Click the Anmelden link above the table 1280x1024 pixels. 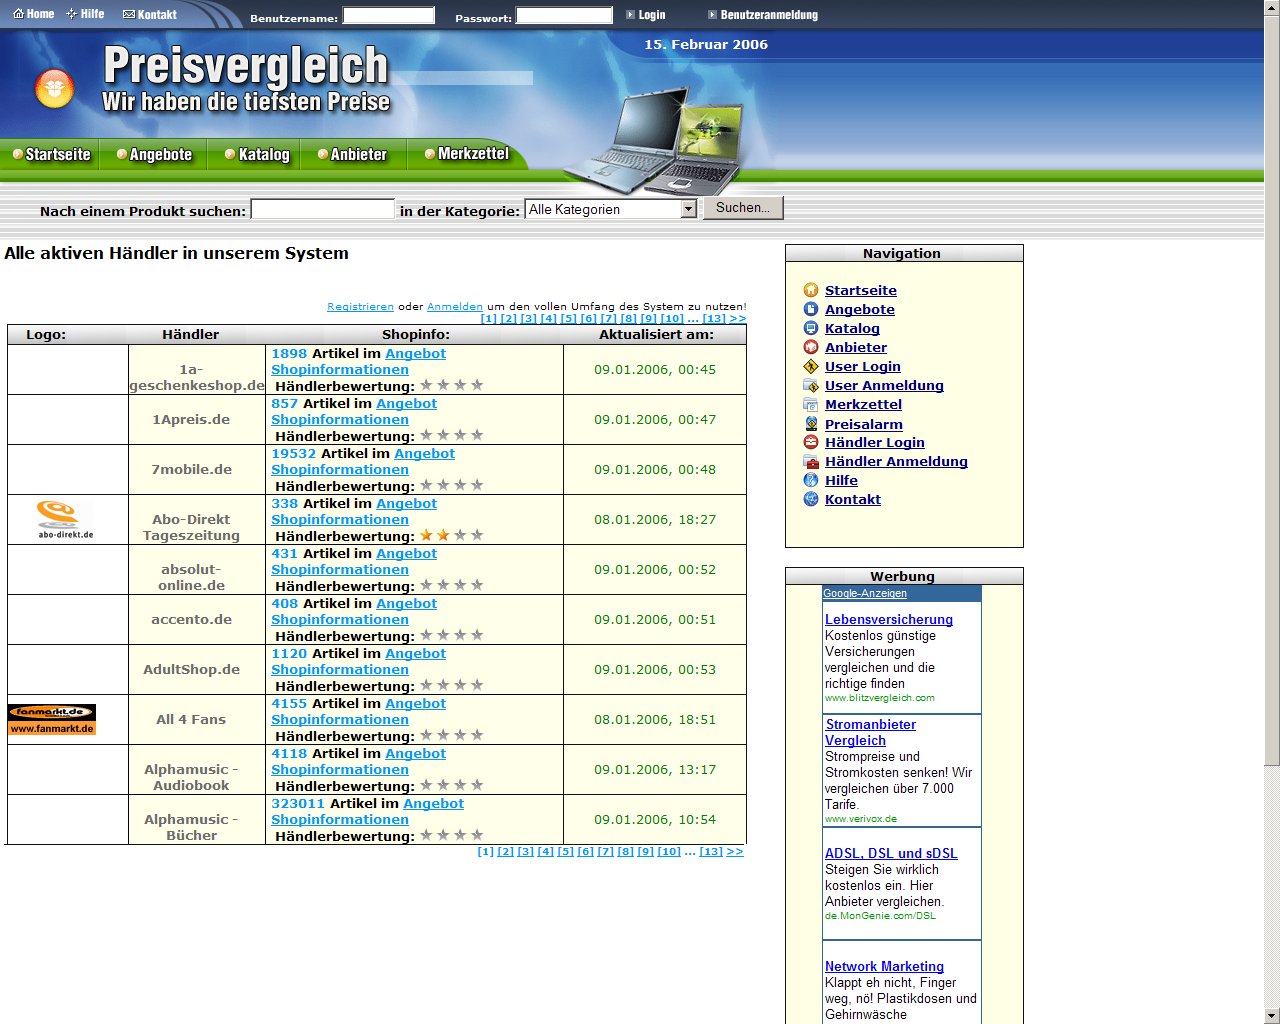[455, 307]
